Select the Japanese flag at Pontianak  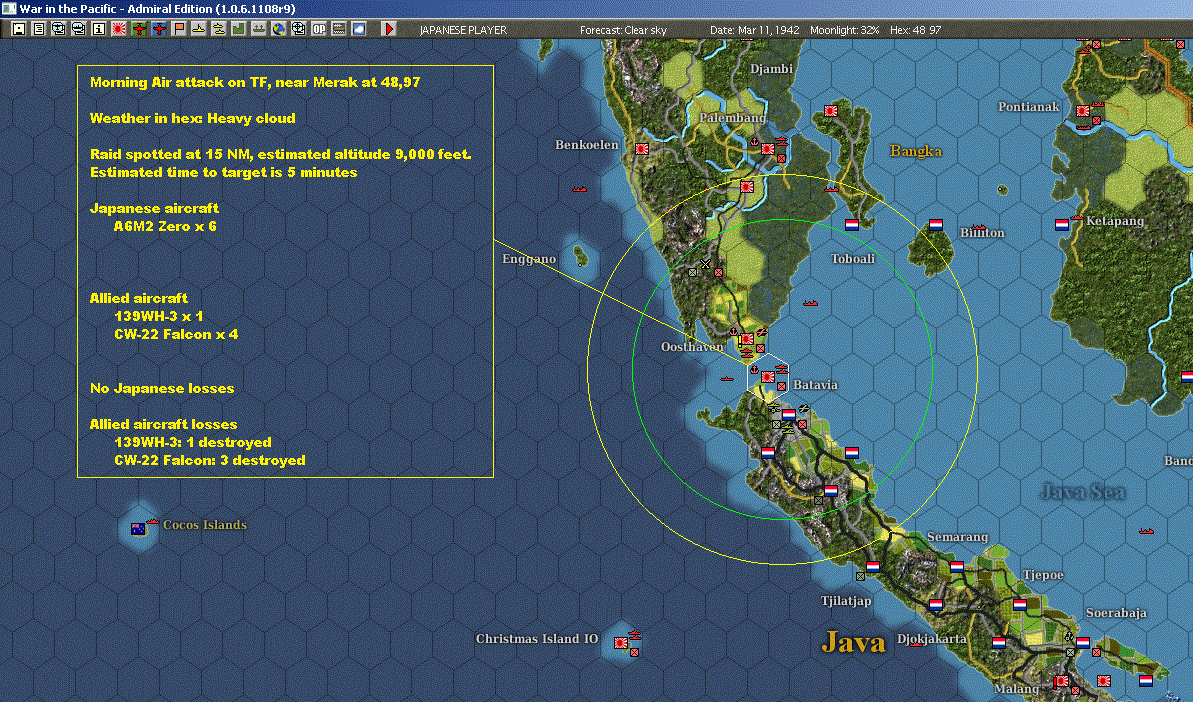pyautogui.click(x=1083, y=111)
